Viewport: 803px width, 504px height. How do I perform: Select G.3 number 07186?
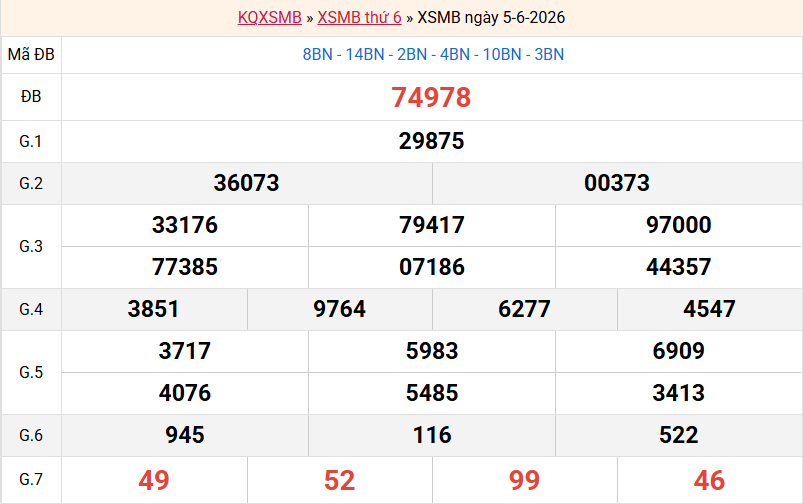coord(432,267)
